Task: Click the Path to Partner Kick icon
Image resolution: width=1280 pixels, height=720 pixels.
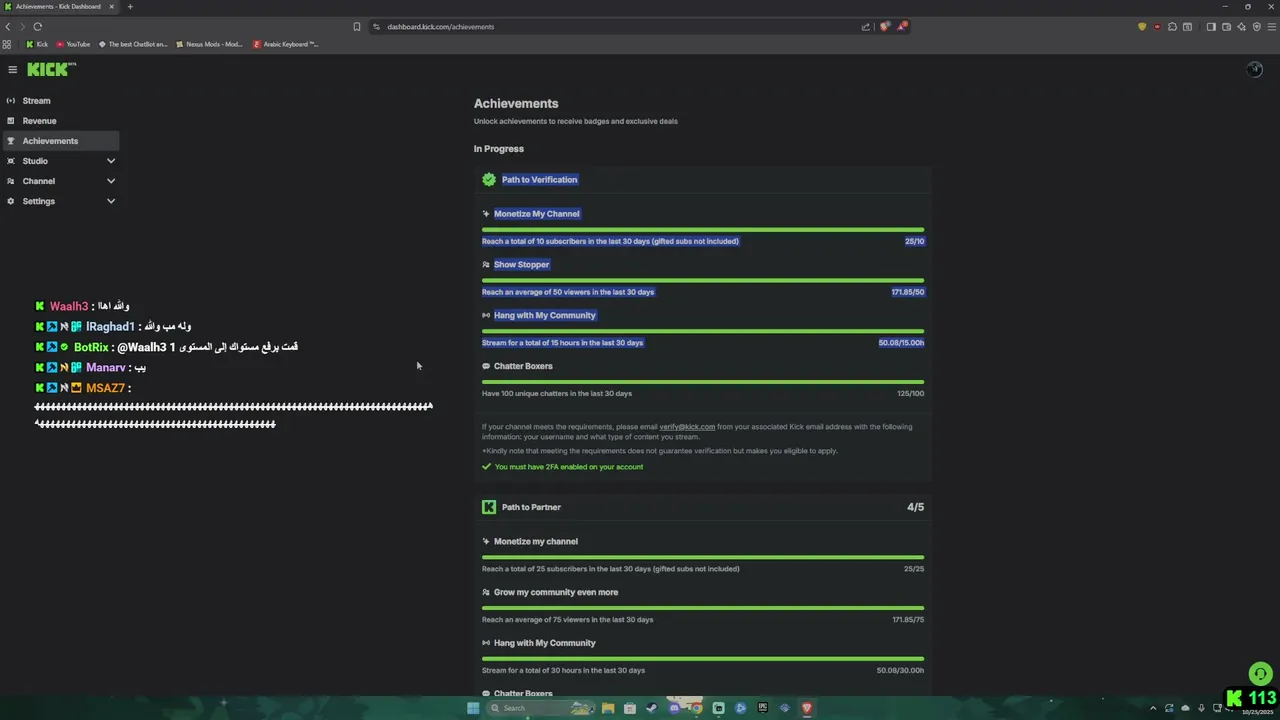Action: pos(489,507)
